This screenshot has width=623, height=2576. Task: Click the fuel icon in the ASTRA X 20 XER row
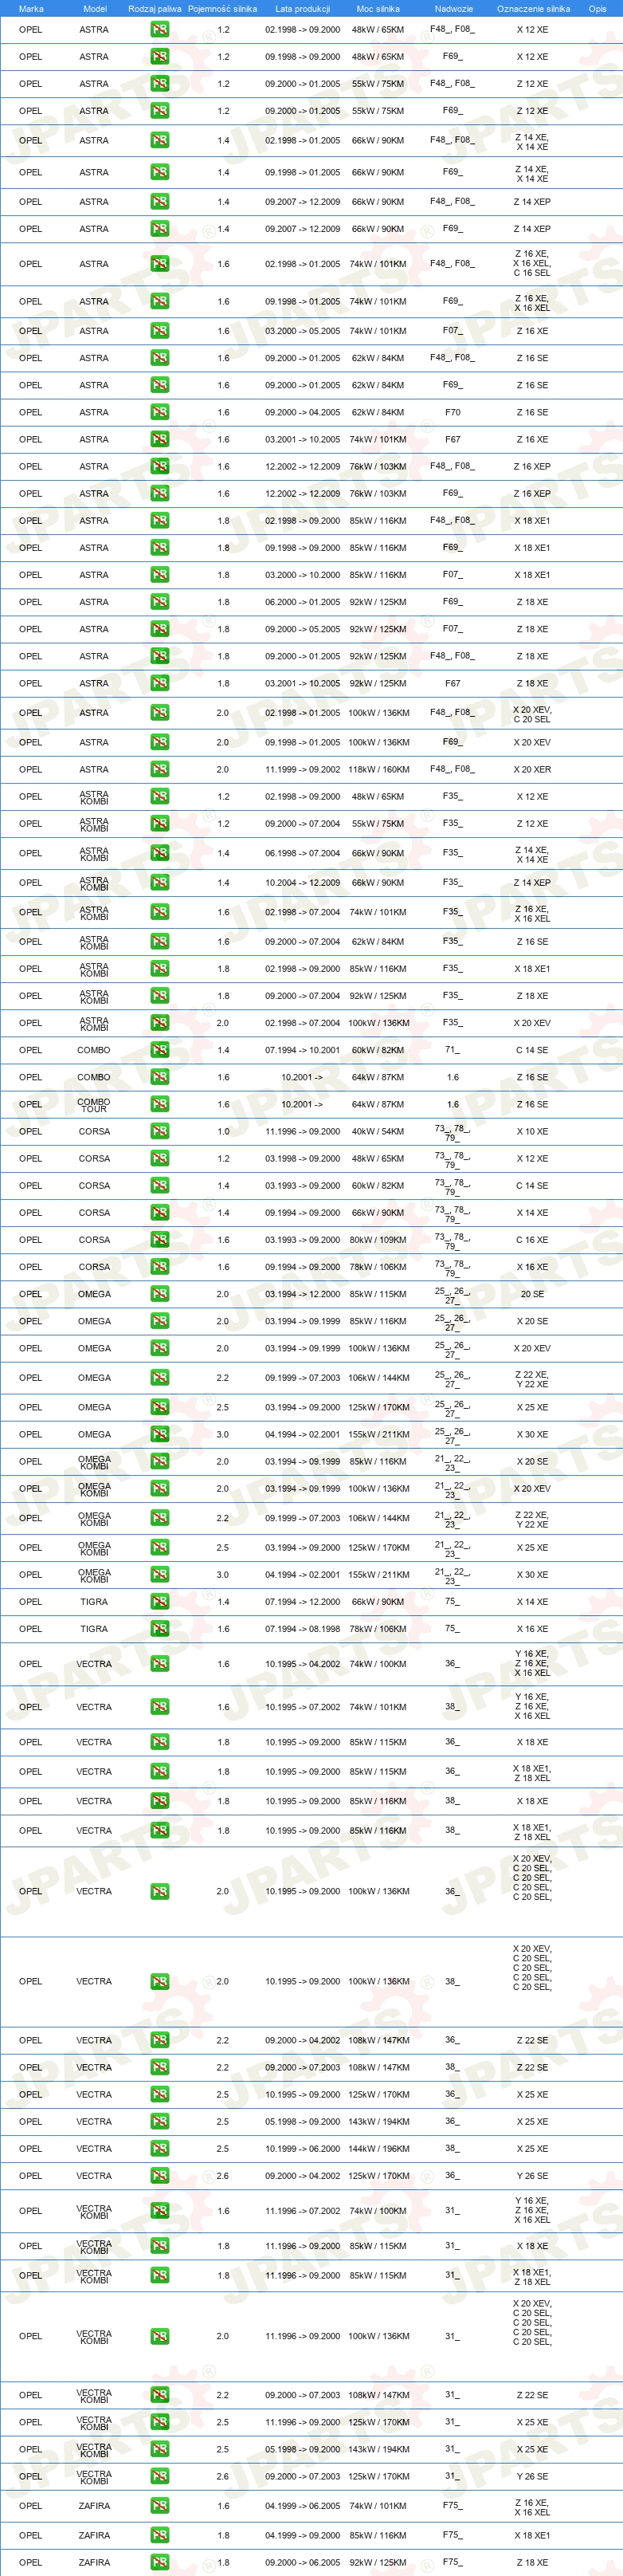tap(160, 769)
